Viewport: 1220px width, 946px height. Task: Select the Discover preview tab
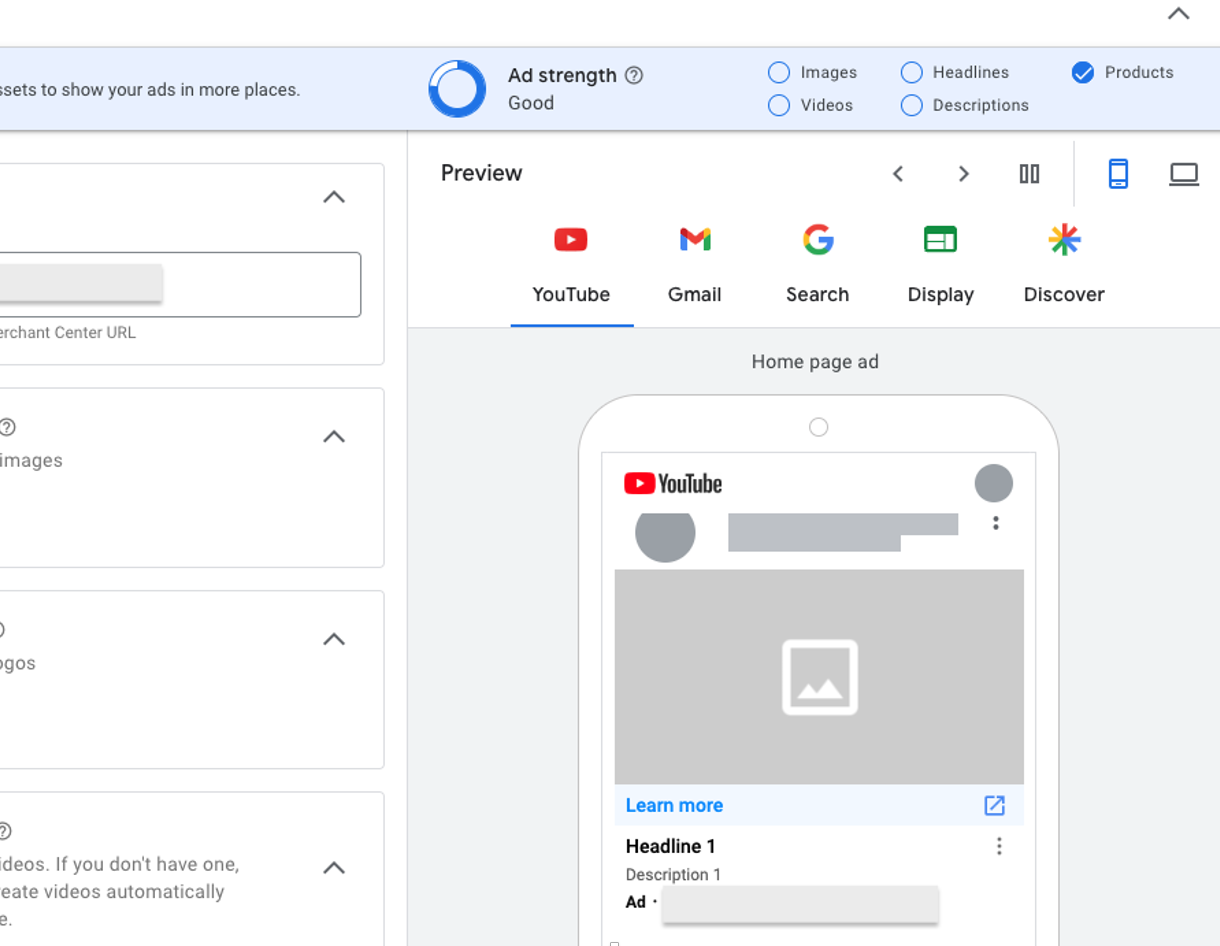tap(1064, 266)
